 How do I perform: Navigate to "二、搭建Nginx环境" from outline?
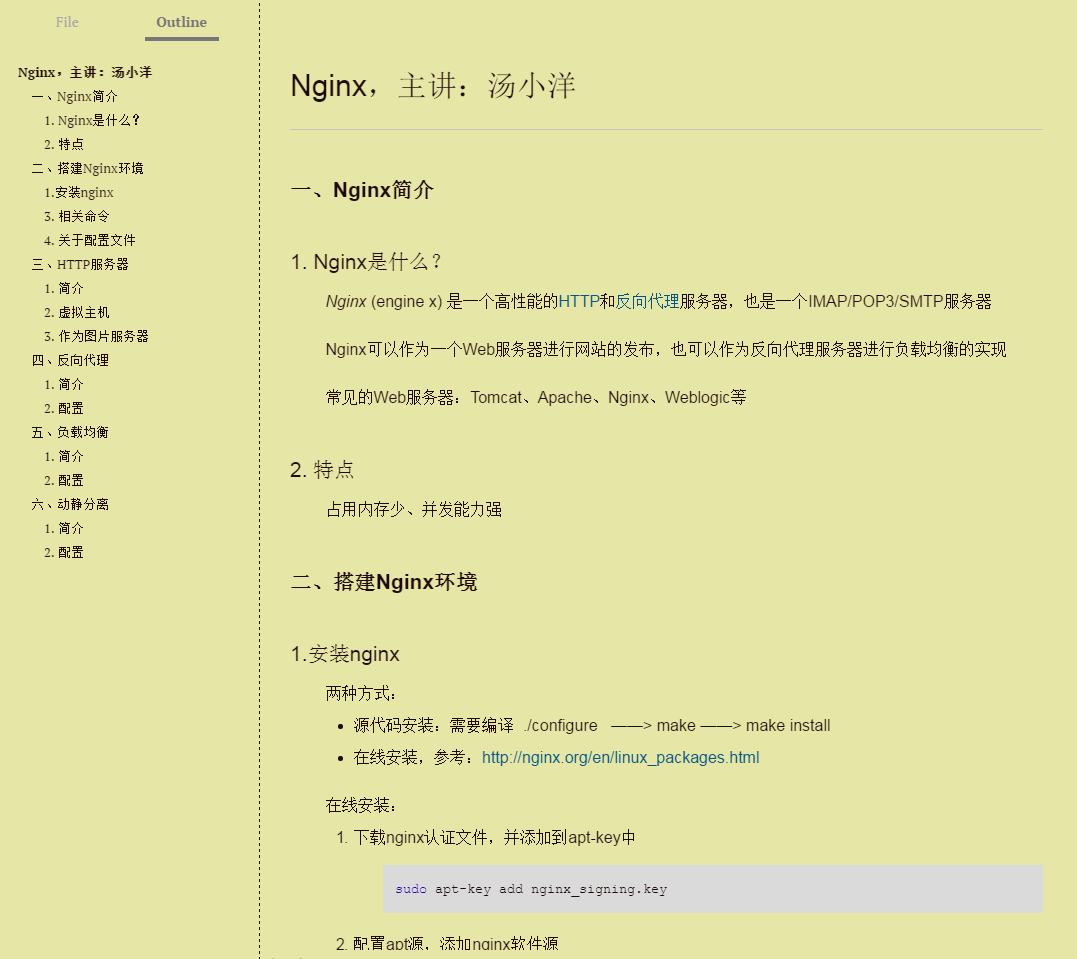click(x=89, y=167)
